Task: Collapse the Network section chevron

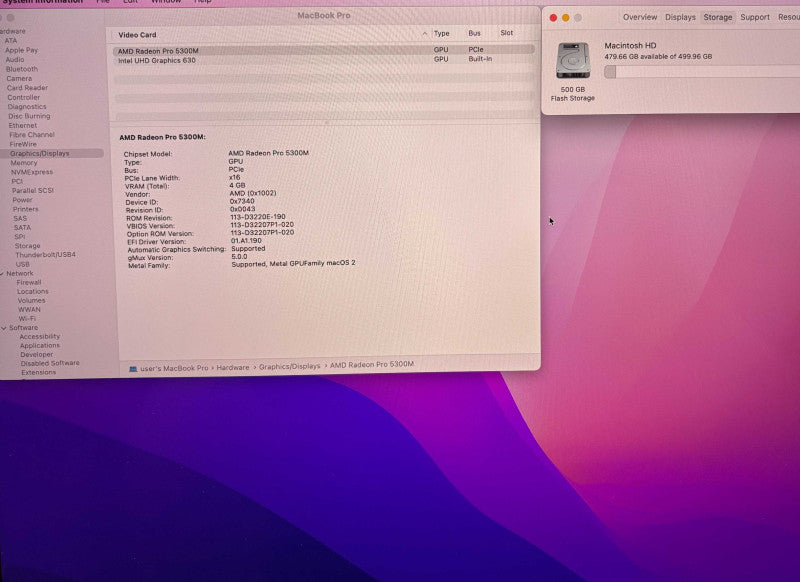Action: click(x=2, y=274)
